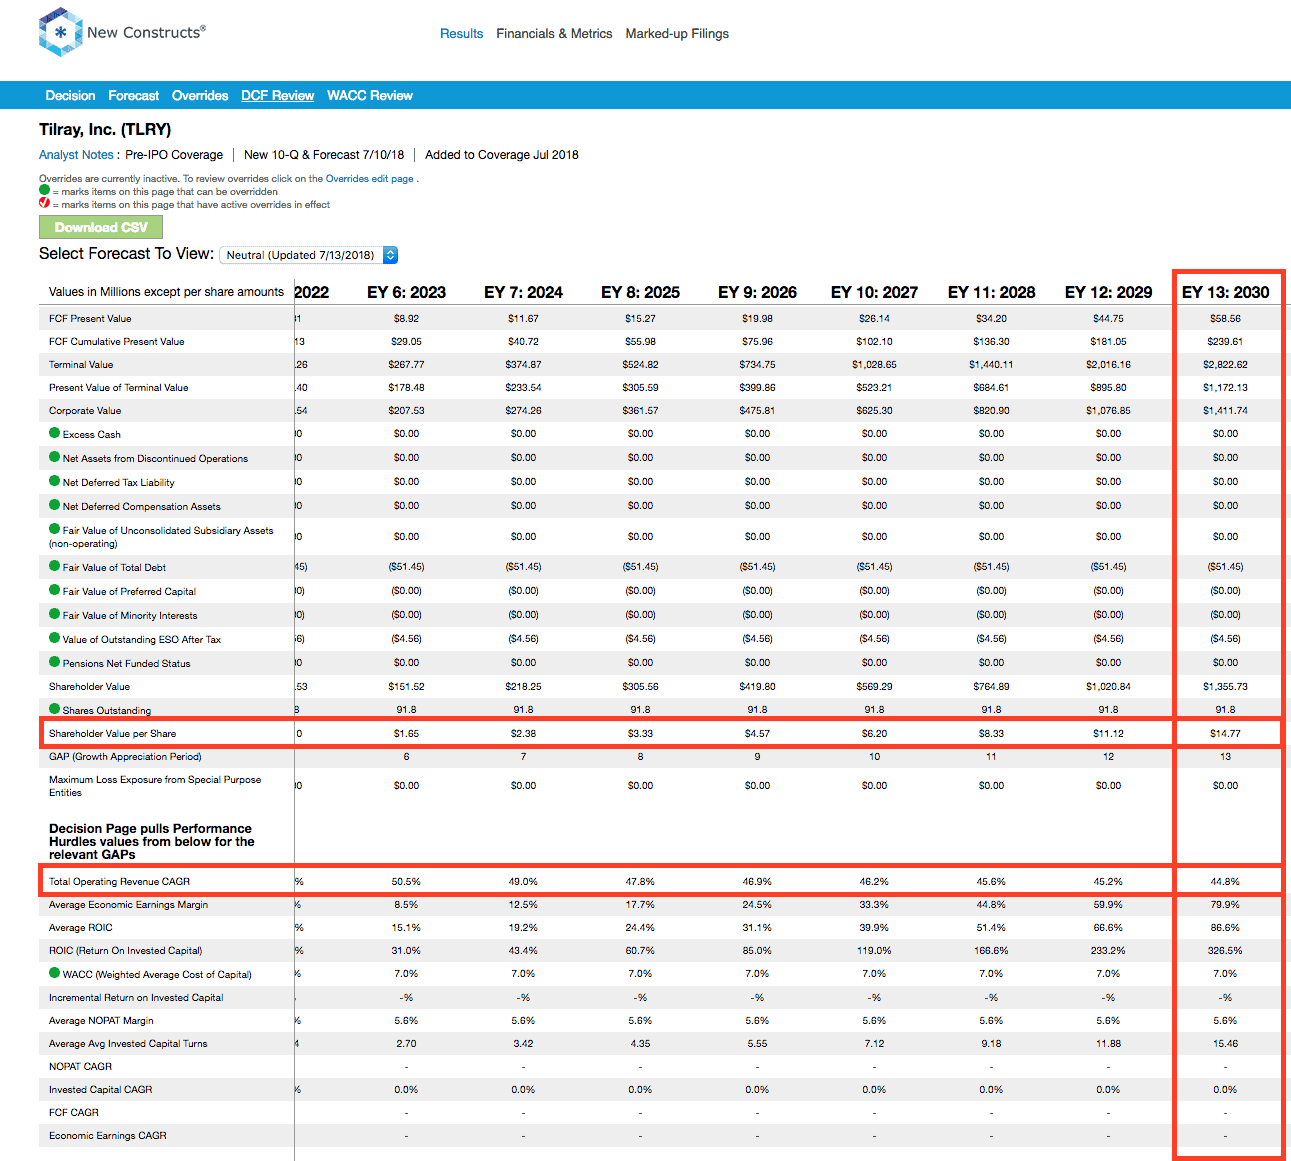
Task: Click the Incremental Return on Invested Capital label
Action: point(136,997)
